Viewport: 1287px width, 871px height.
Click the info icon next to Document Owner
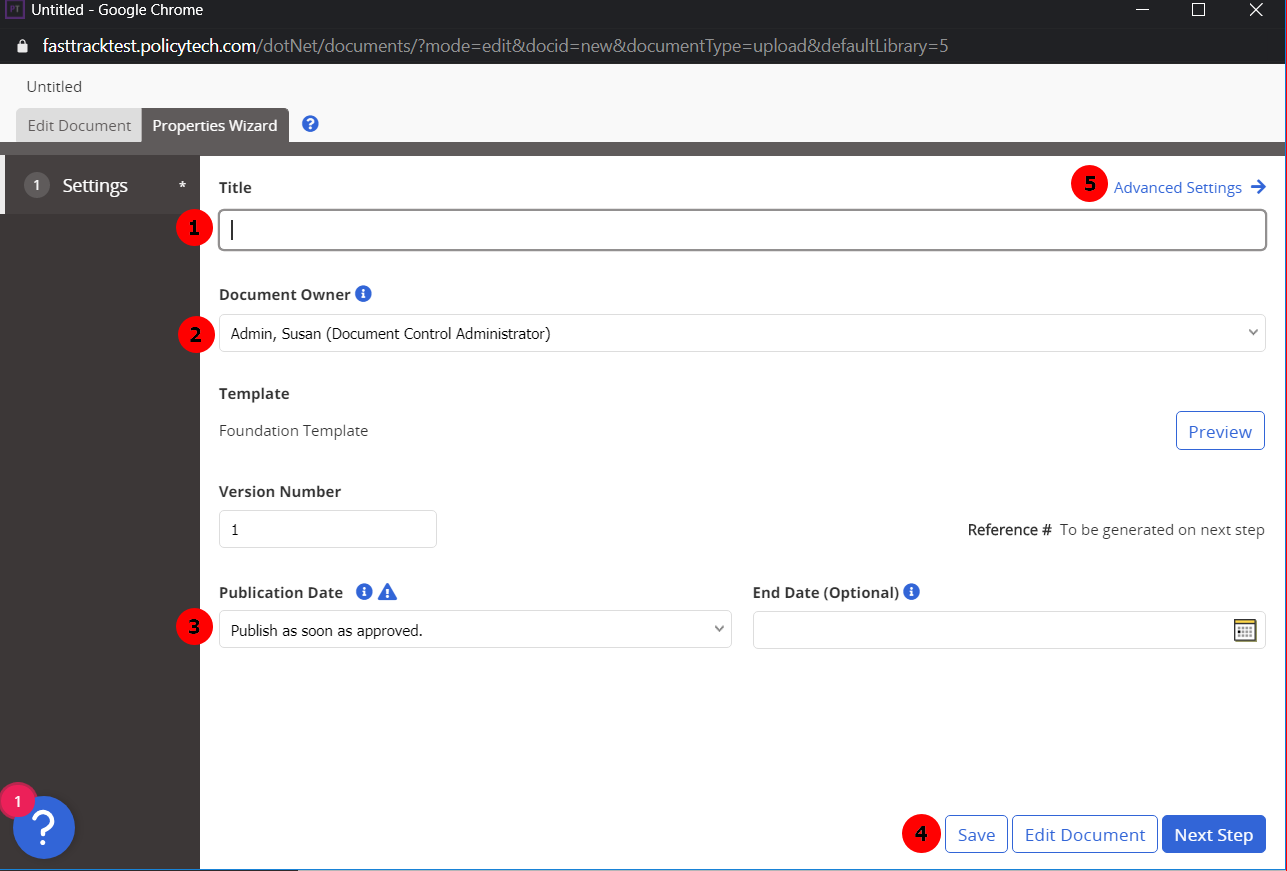click(364, 293)
